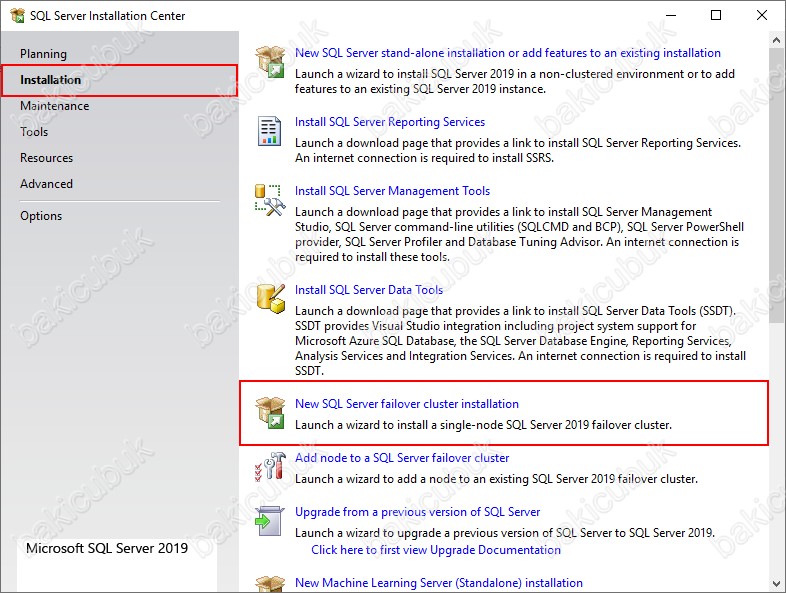Open the Advanced page
Screen dimensions: 786x593
(47, 184)
